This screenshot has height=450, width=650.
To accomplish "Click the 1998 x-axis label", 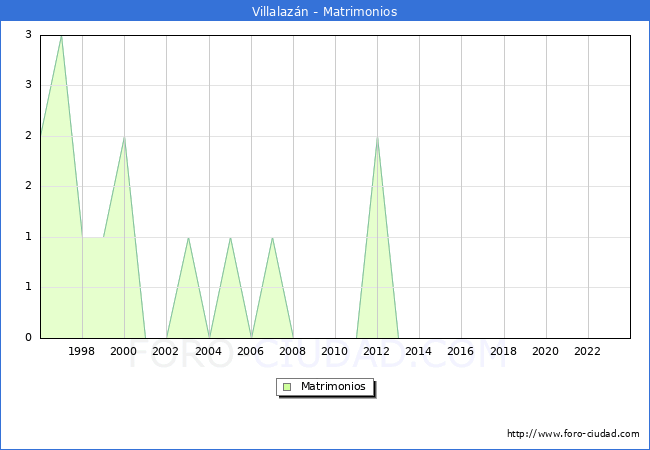I will 82,351.
